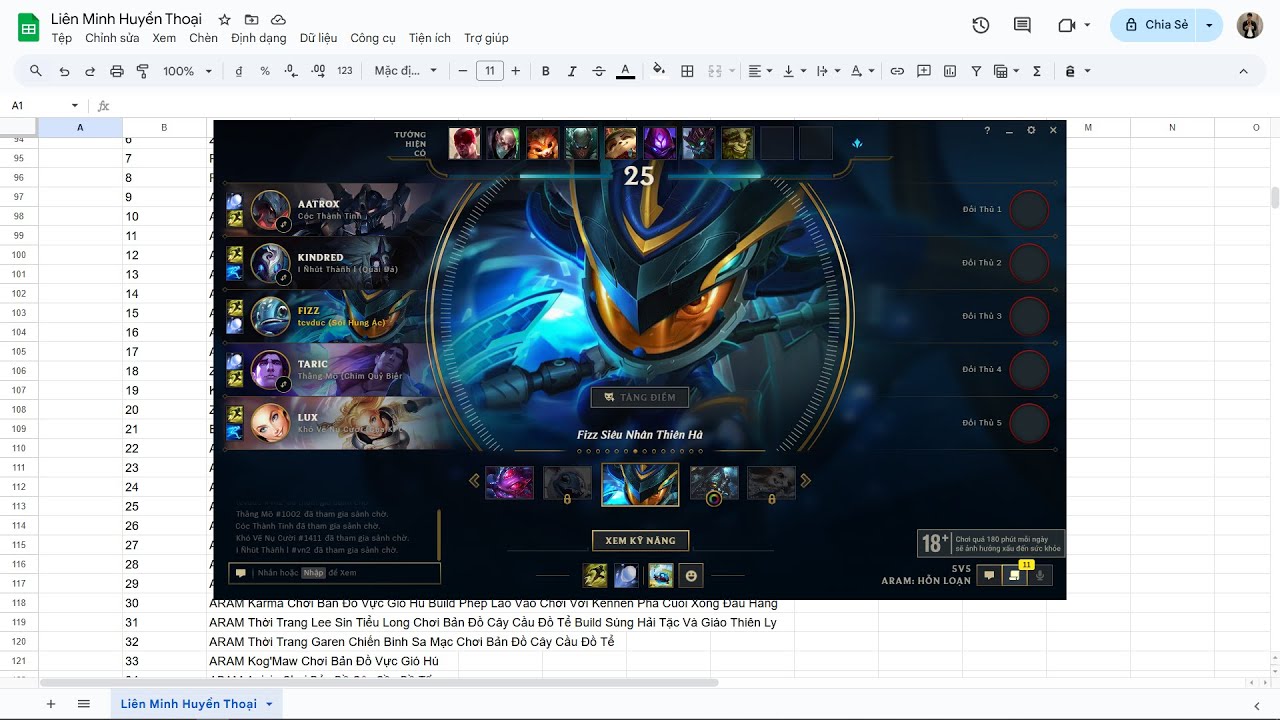Open the vertical align dropdown
Screen dimensions: 1280x720
(x=794, y=71)
